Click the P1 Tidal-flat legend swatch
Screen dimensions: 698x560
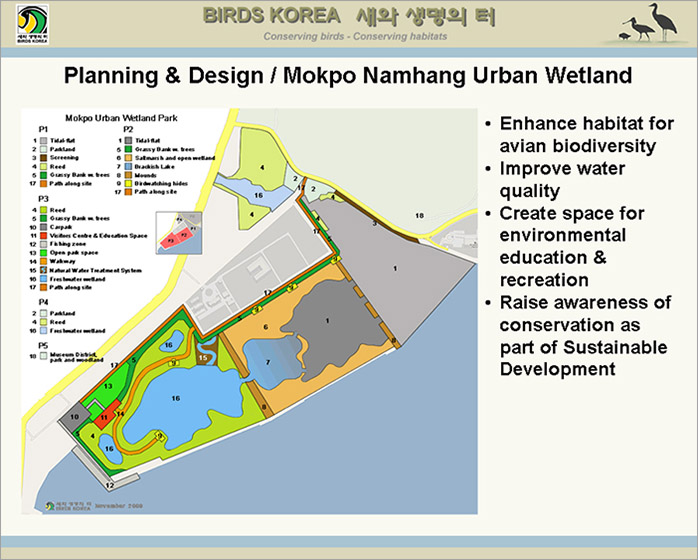[x=43, y=141]
